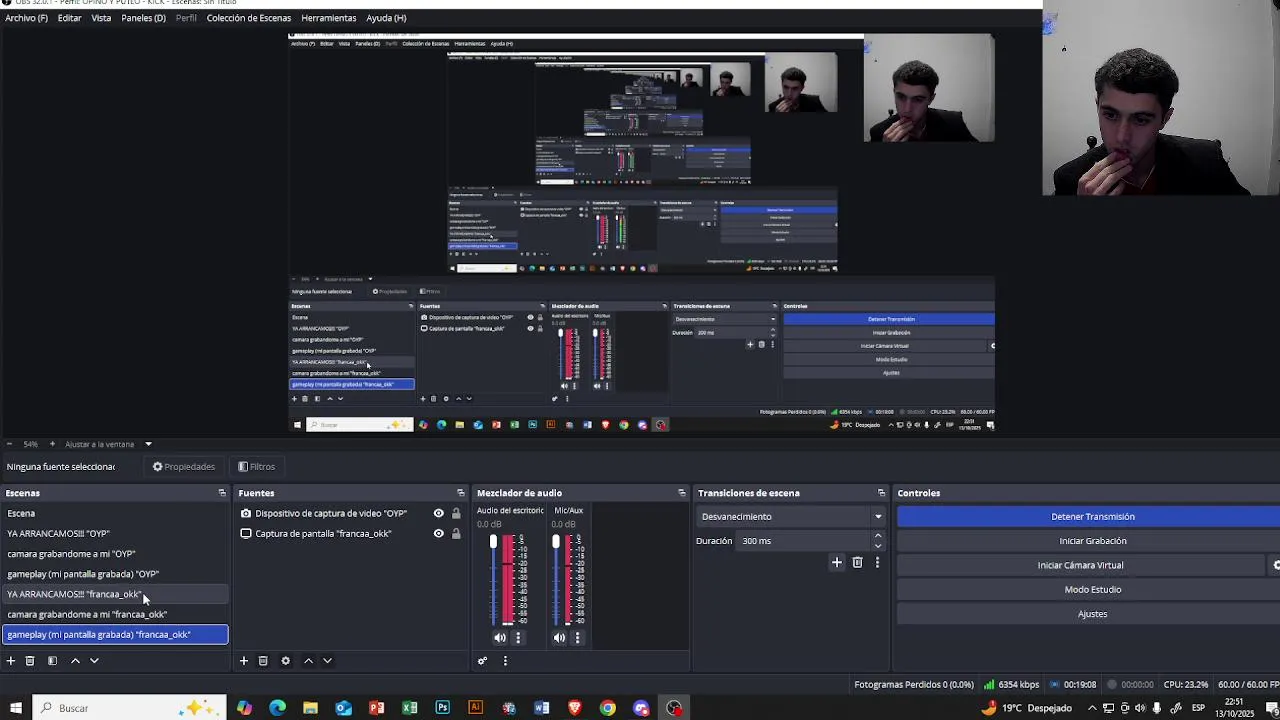This screenshot has height=720, width=1280.
Task: Open Google Chrome from the taskbar
Action: click(x=608, y=708)
